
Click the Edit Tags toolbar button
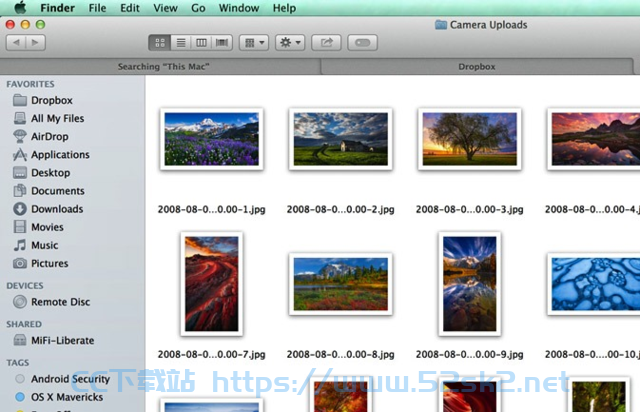[362, 42]
